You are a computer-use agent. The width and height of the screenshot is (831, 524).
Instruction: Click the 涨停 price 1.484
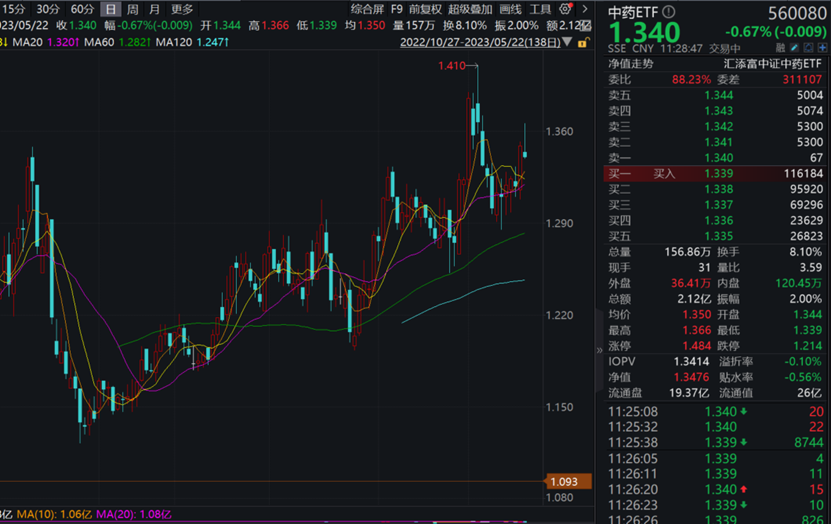click(696, 346)
